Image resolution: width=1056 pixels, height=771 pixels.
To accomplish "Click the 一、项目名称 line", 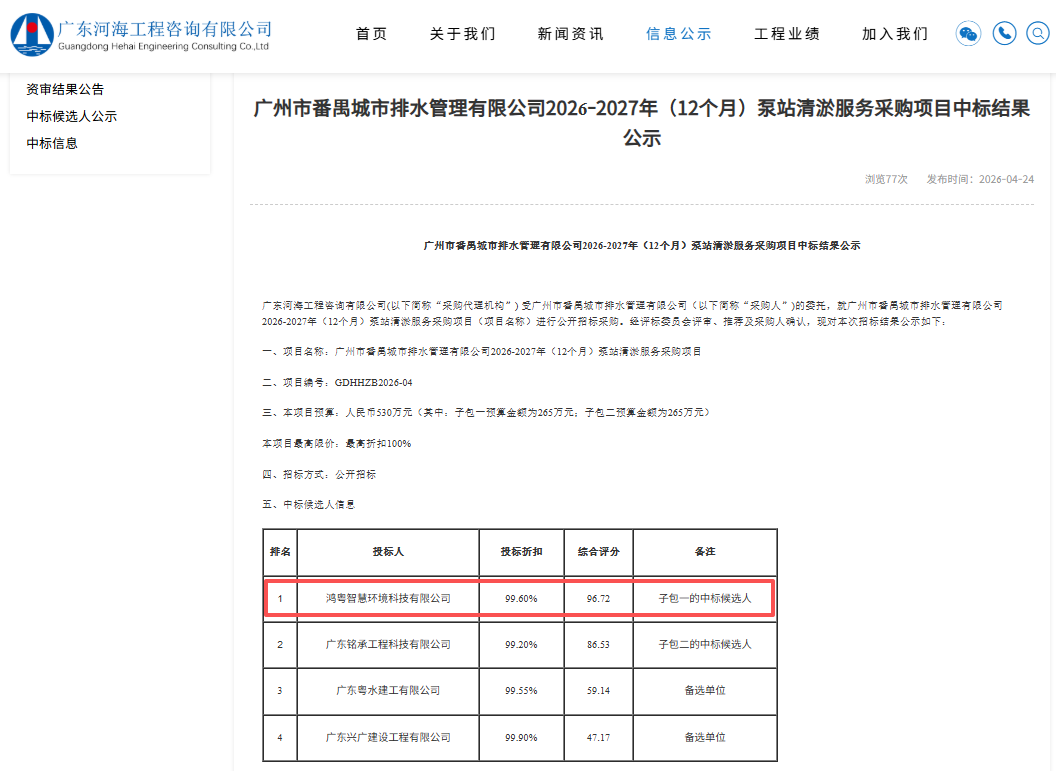I will [x=482, y=351].
